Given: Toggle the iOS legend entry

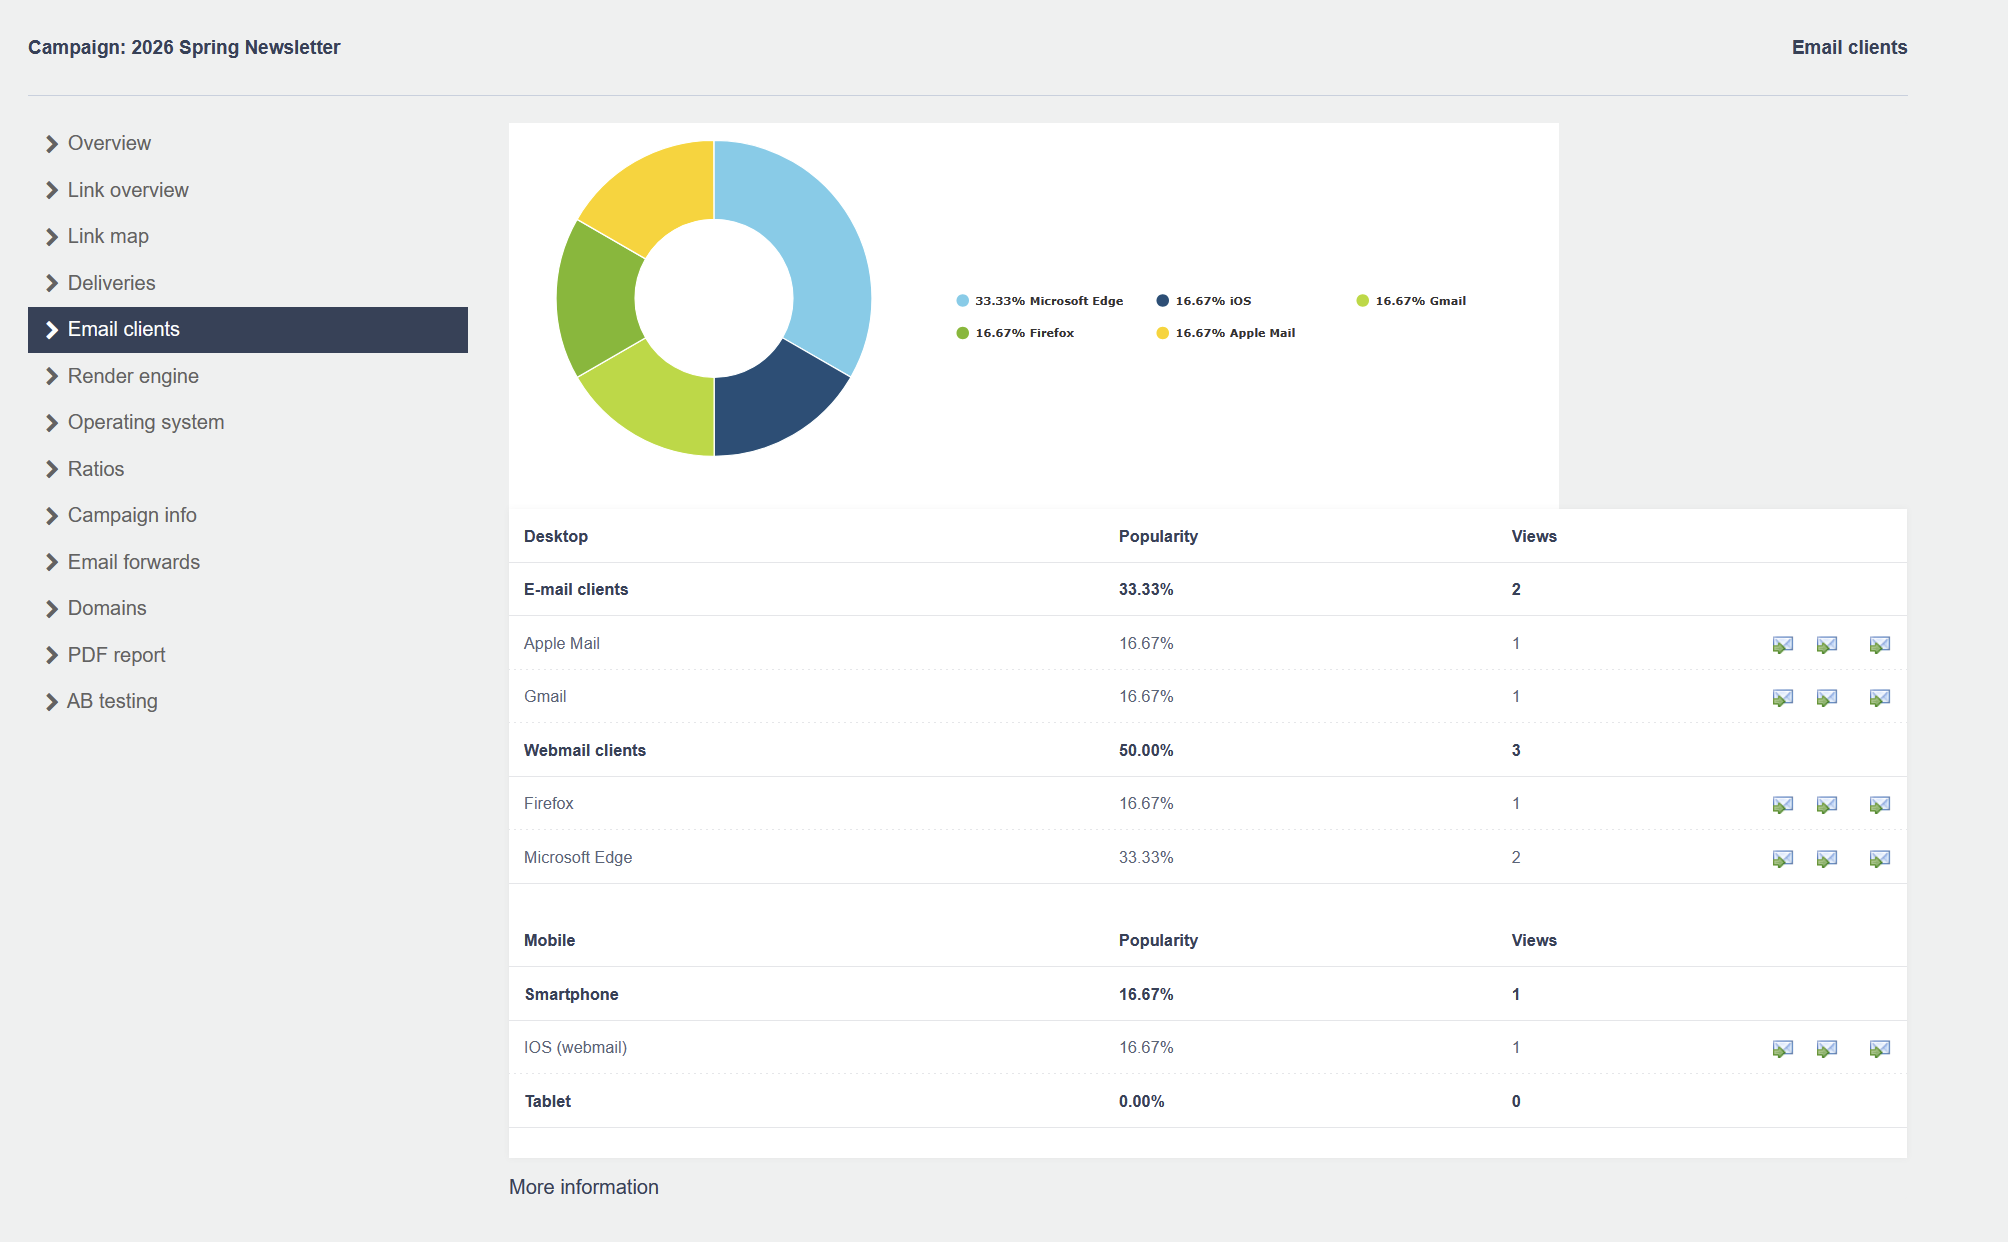Looking at the screenshot, I should pos(1212,301).
